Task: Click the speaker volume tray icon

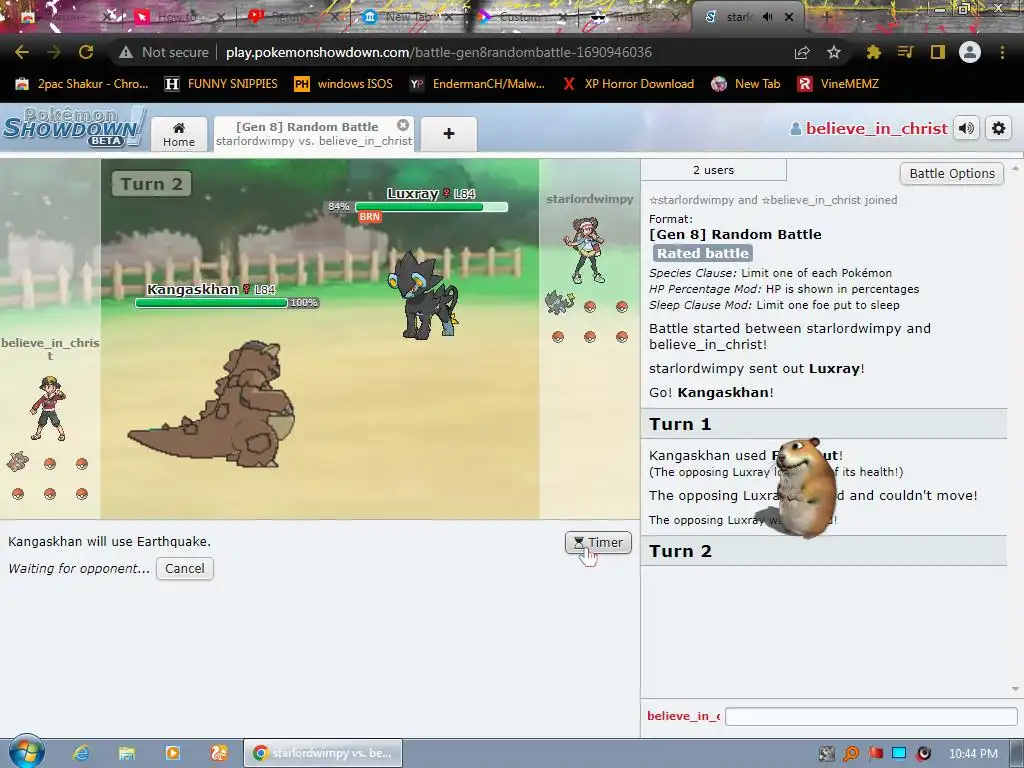Action: click(924, 754)
